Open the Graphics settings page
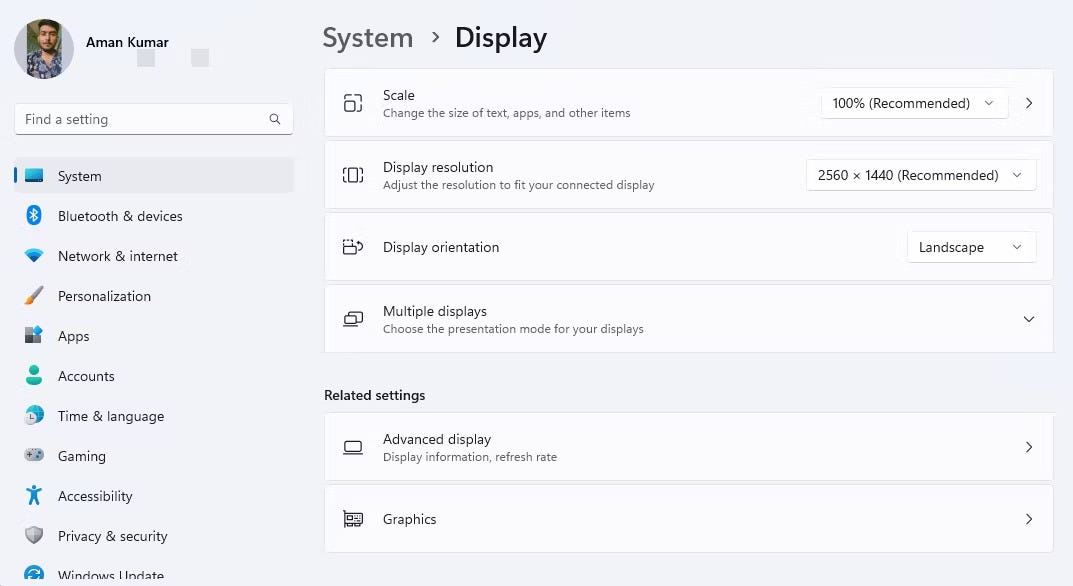This screenshot has height=586, width=1073. (688, 519)
